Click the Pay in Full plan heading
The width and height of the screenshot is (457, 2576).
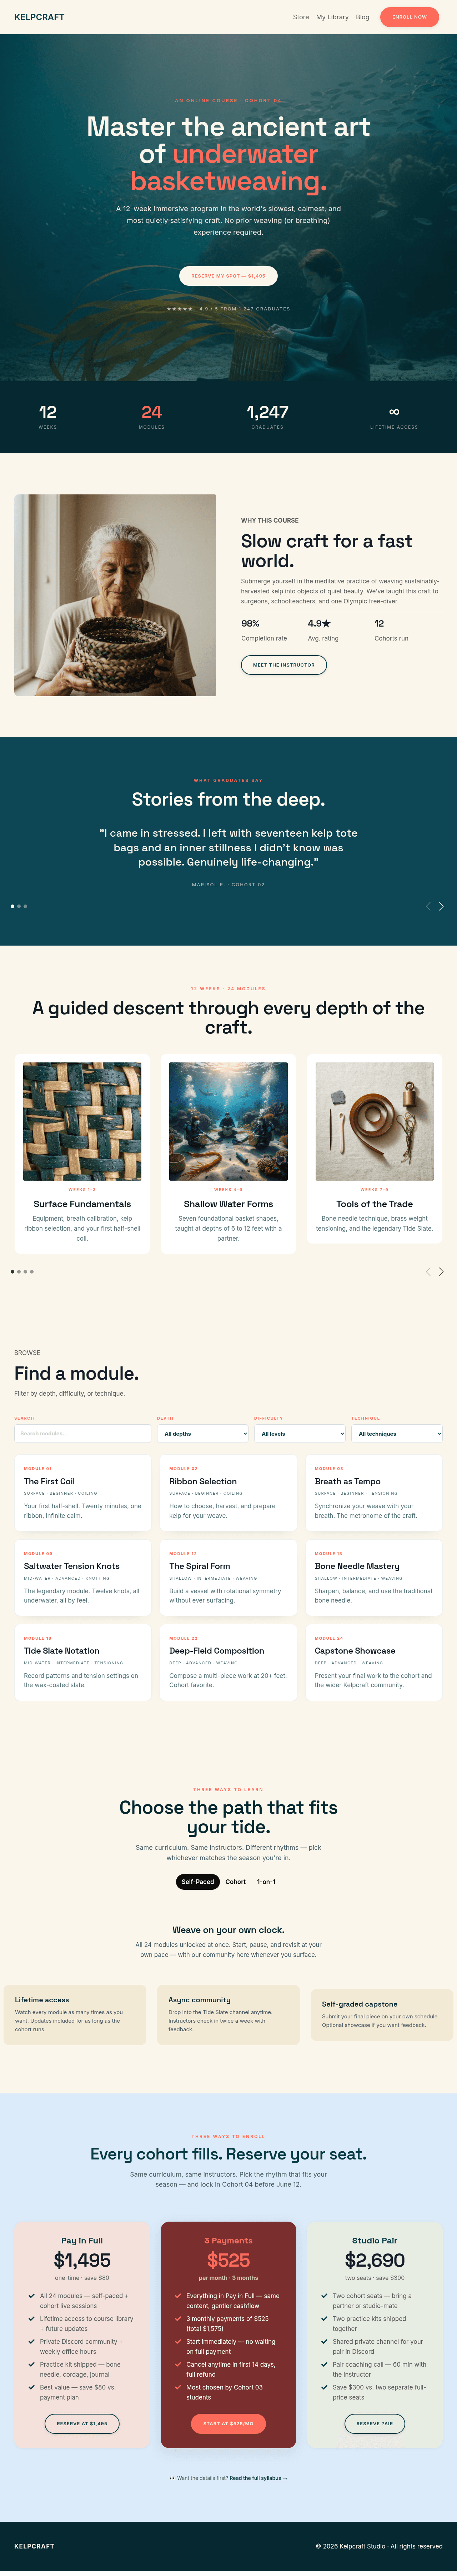pos(82,2241)
